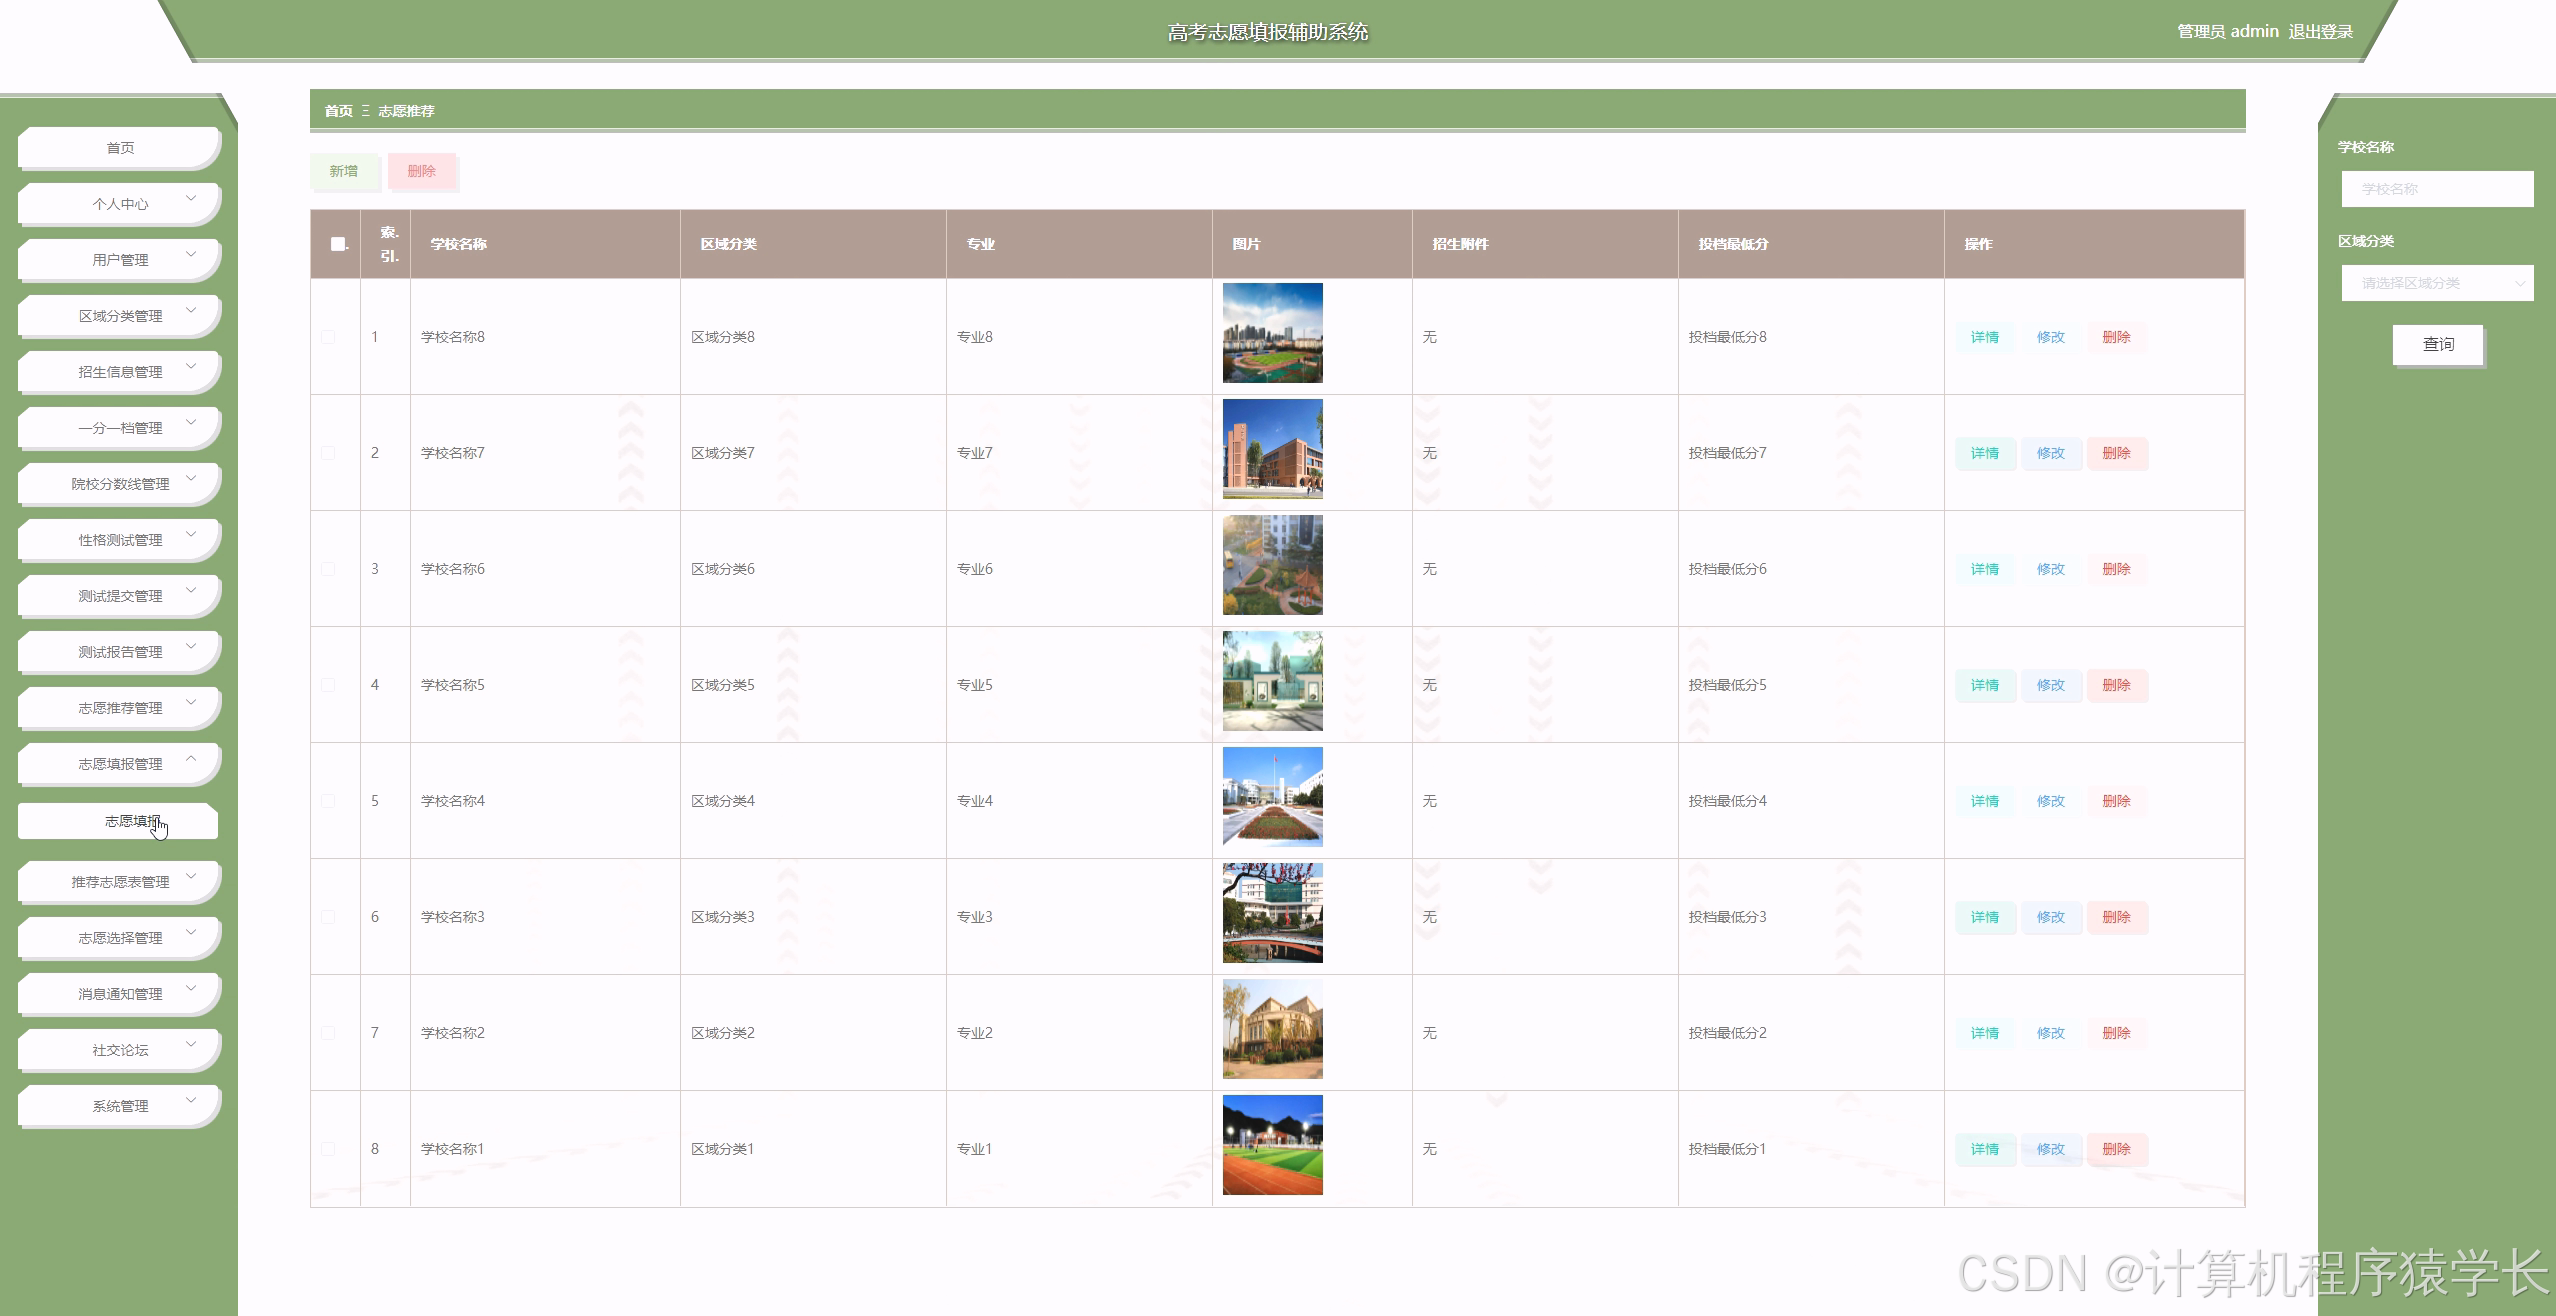Screen dimensions: 2556x1316
Task: Click the school image thumbnail in row 1
Action: tap(1272, 333)
